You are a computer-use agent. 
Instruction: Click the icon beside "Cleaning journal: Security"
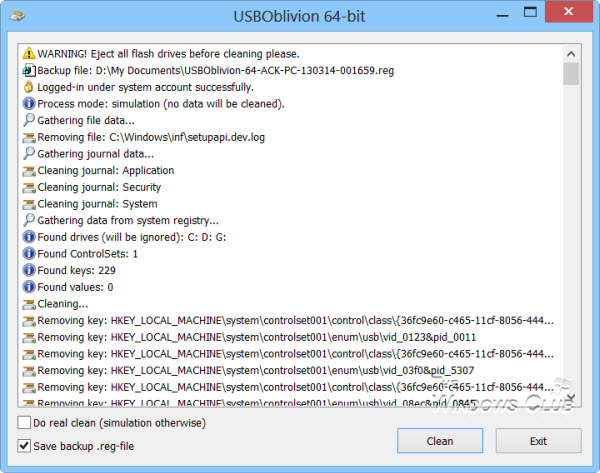pos(29,188)
